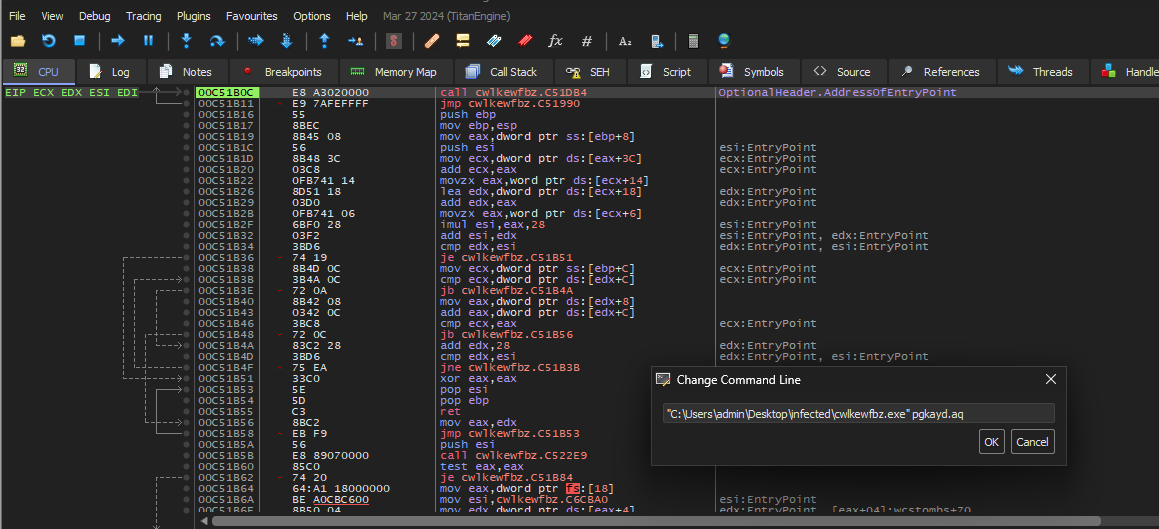Toggle breakpoint bullet at address 00C51B16

pos(187,115)
